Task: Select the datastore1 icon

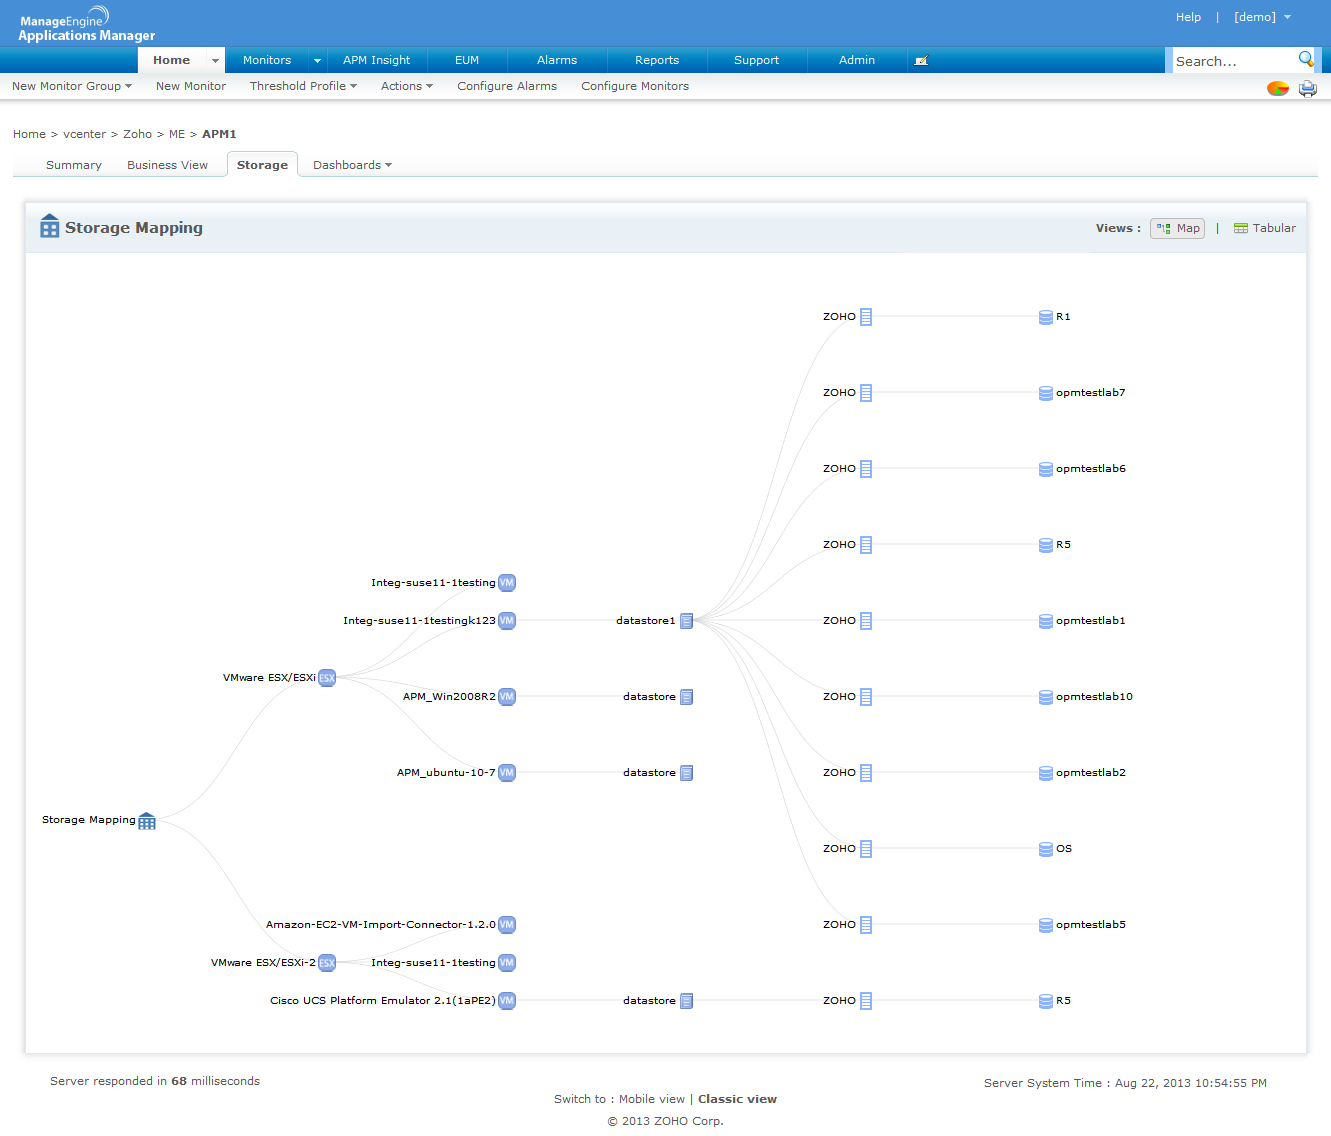Action: [686, 621]
